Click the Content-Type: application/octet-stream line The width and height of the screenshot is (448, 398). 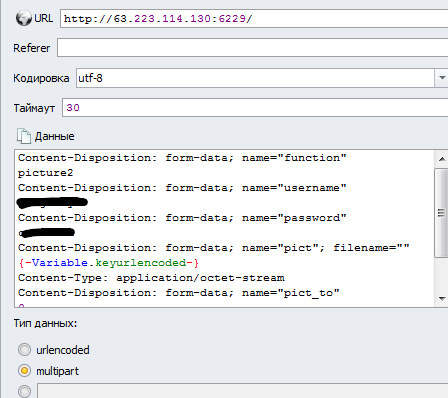(151, 278)
